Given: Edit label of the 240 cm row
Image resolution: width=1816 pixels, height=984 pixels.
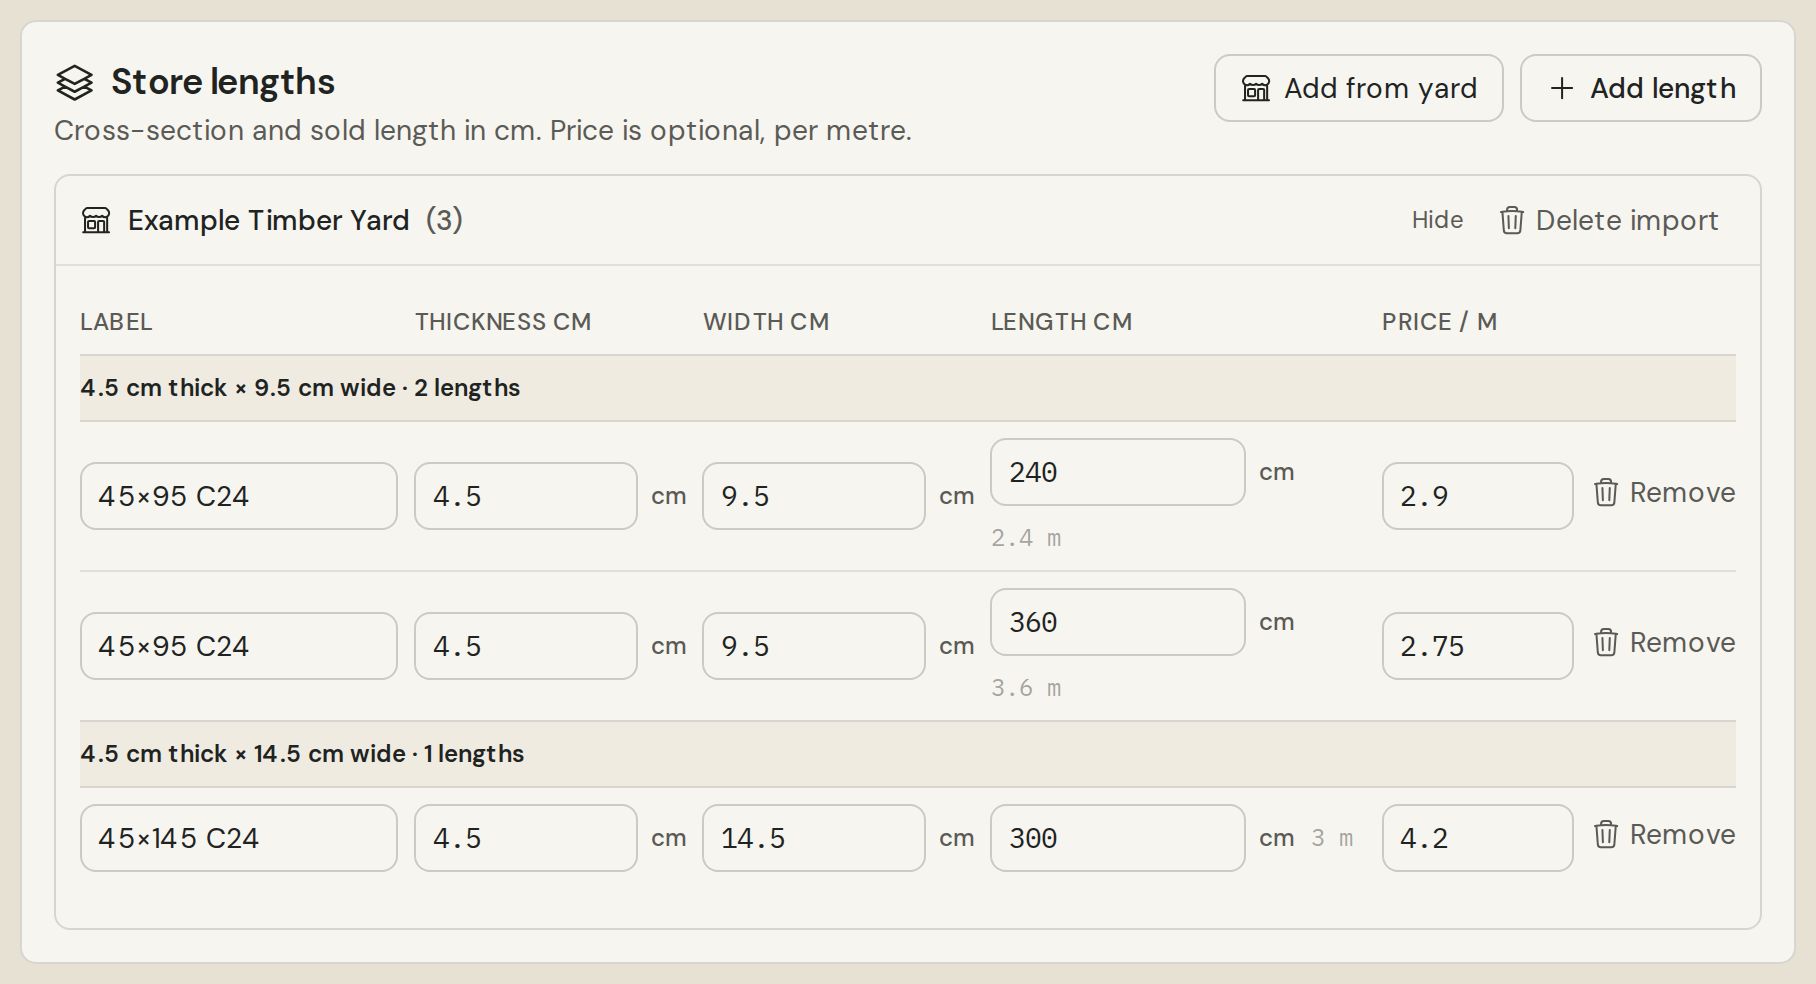Looking at the screenshot, I should [239, 496].
